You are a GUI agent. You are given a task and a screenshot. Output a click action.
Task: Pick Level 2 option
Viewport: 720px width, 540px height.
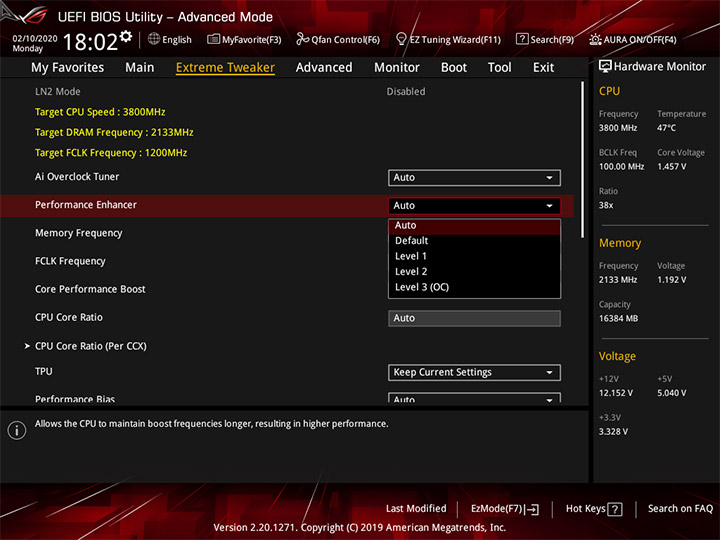[x=474, y=271]
